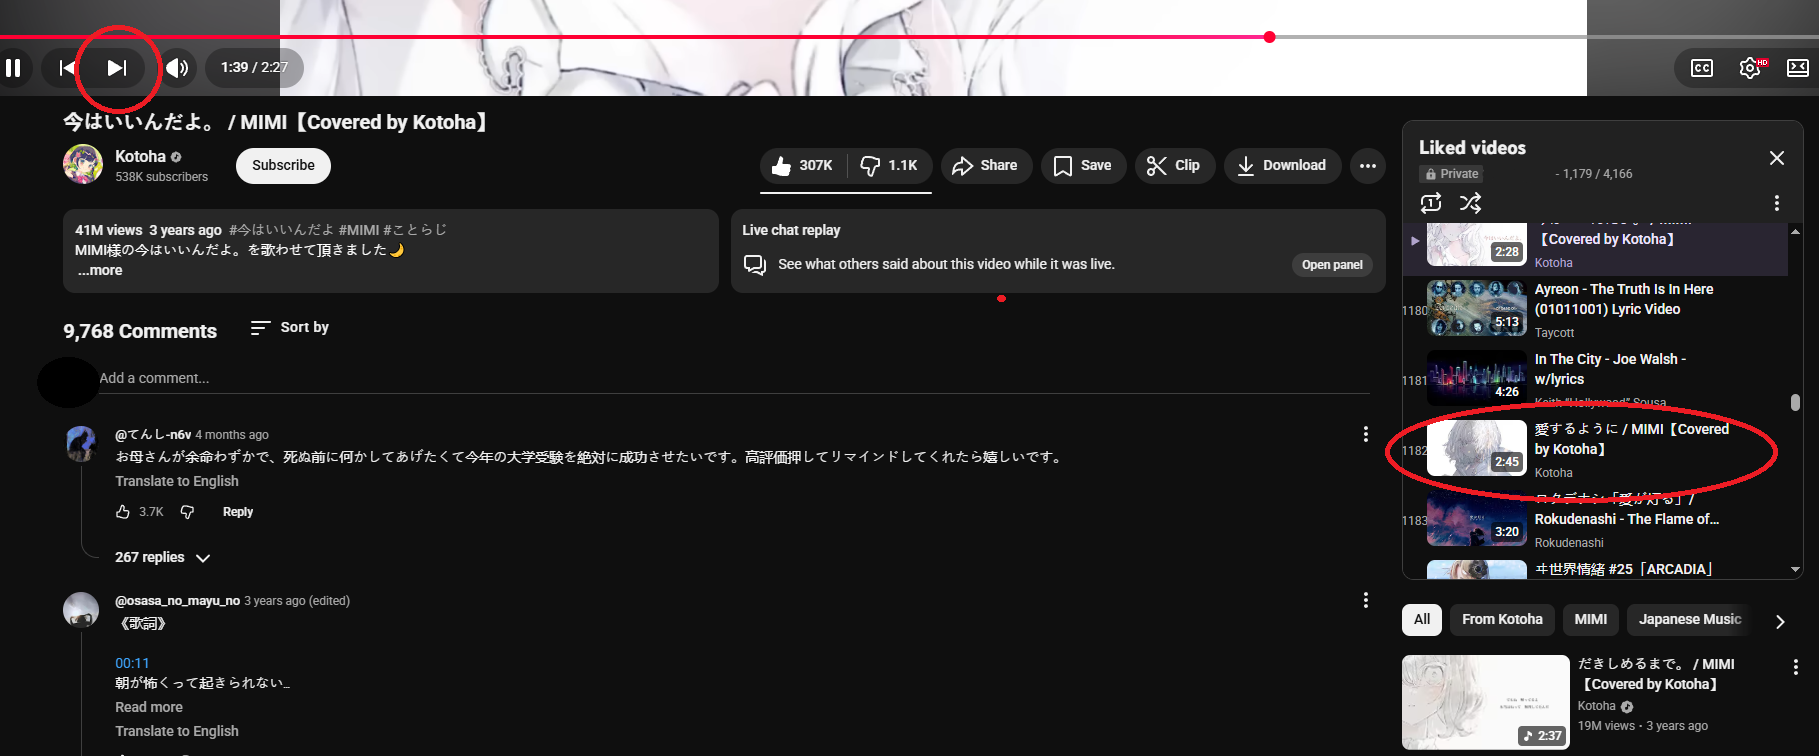Open the #MIMI hashtag link

coord(359,230)
